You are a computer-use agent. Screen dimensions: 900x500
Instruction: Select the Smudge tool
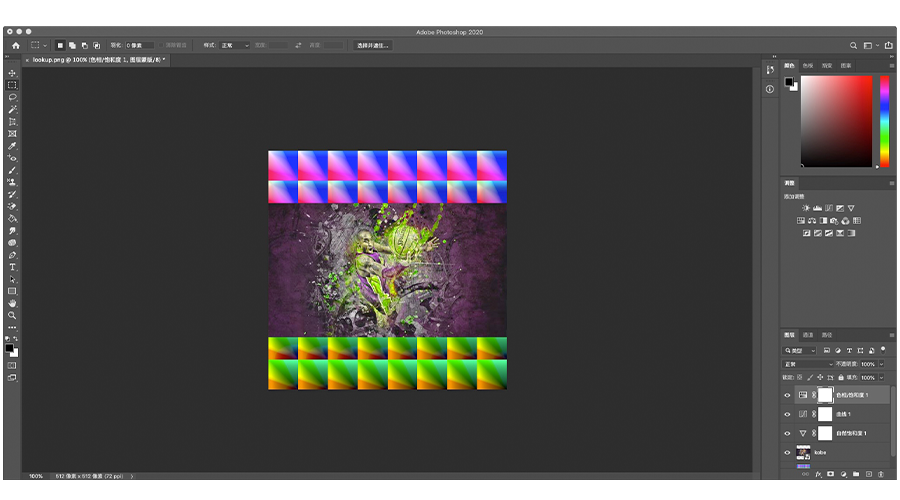tap(12, 230)
